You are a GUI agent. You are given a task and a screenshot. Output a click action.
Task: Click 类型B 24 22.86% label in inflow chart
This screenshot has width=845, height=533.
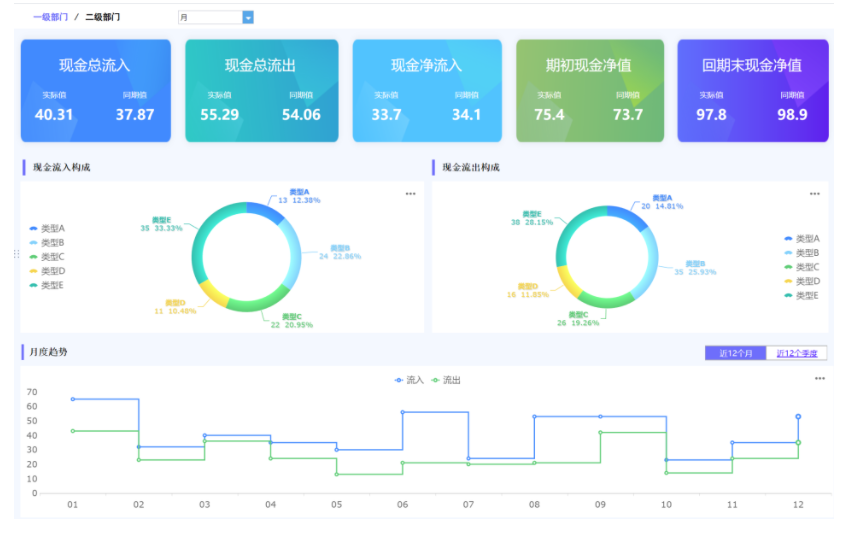coord(340,252)
